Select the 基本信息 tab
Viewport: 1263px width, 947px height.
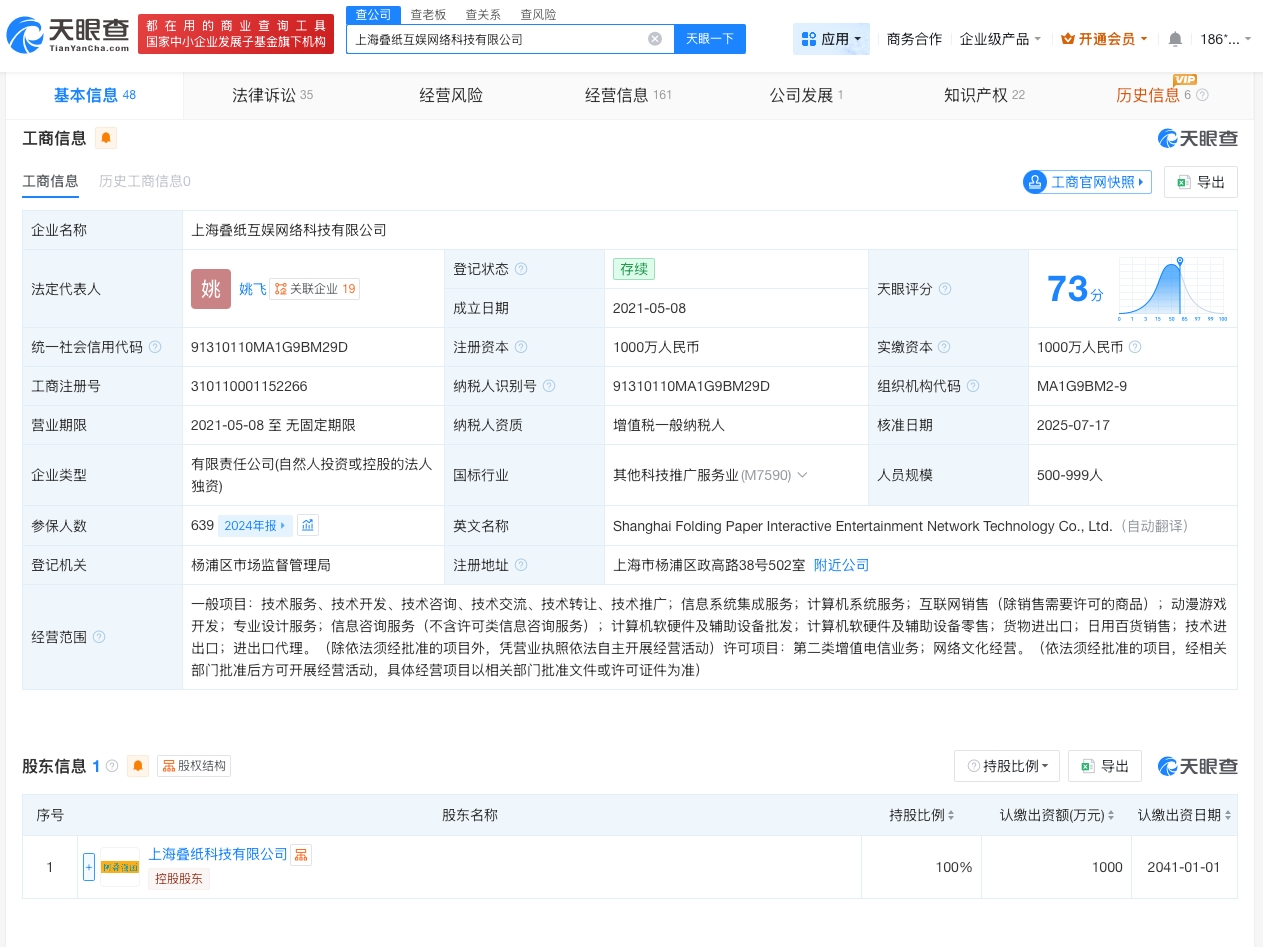[x=94, y=95]
